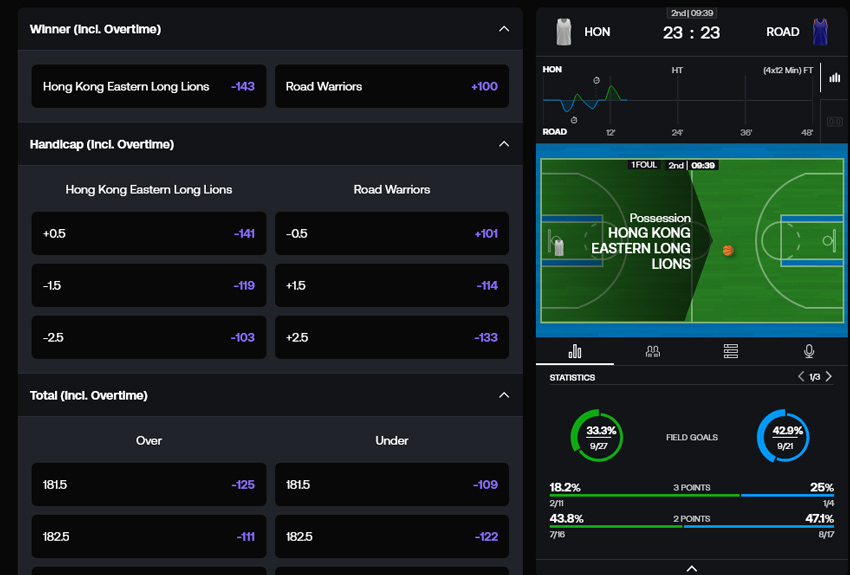Click the basketball on the court
Screen dimensions: 850x575
click(x=728, y=250)
